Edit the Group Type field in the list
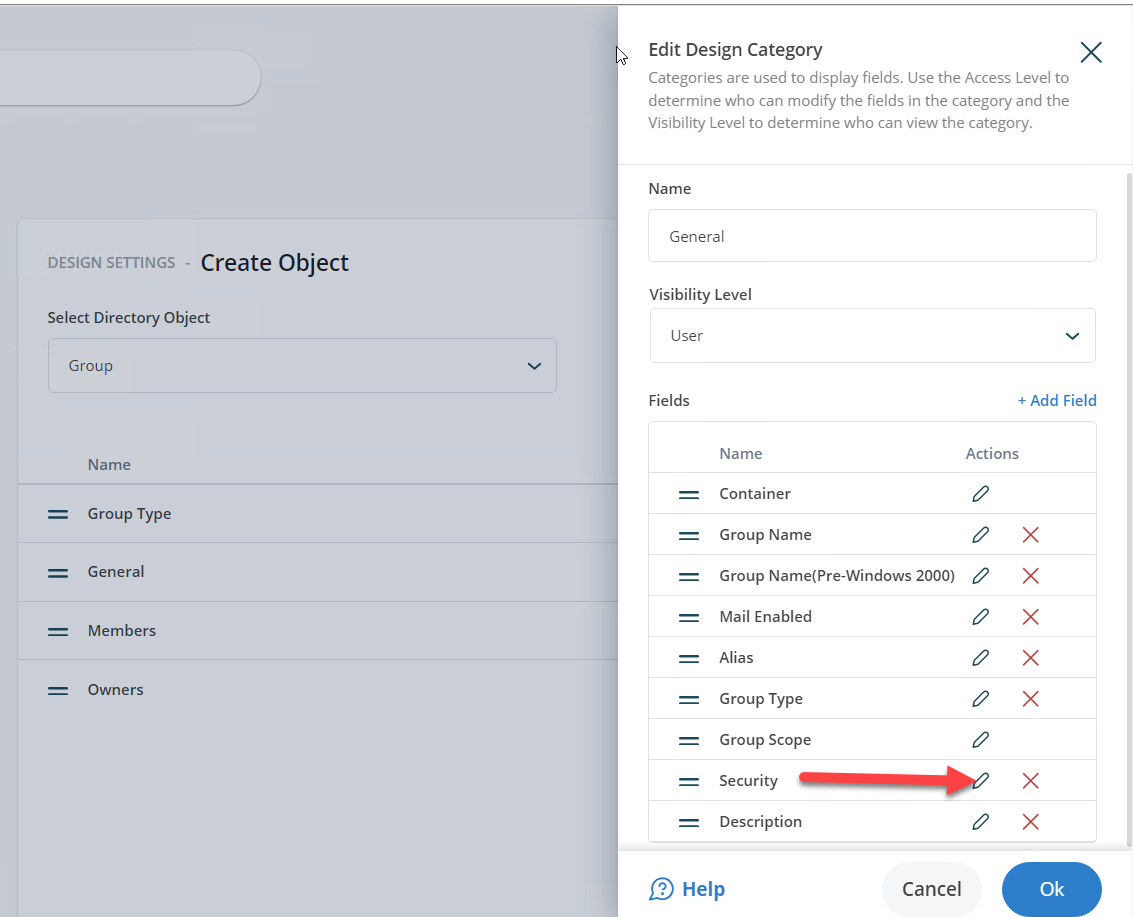The image size is (1133, 917). point(980,698)
